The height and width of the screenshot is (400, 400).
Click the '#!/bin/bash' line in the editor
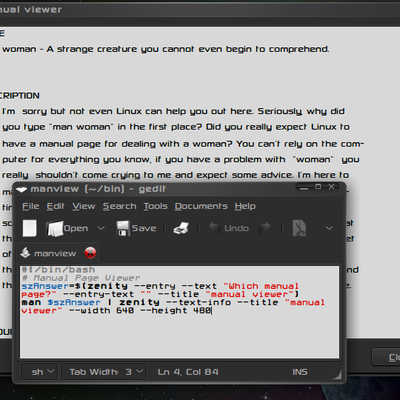point(58,269)
